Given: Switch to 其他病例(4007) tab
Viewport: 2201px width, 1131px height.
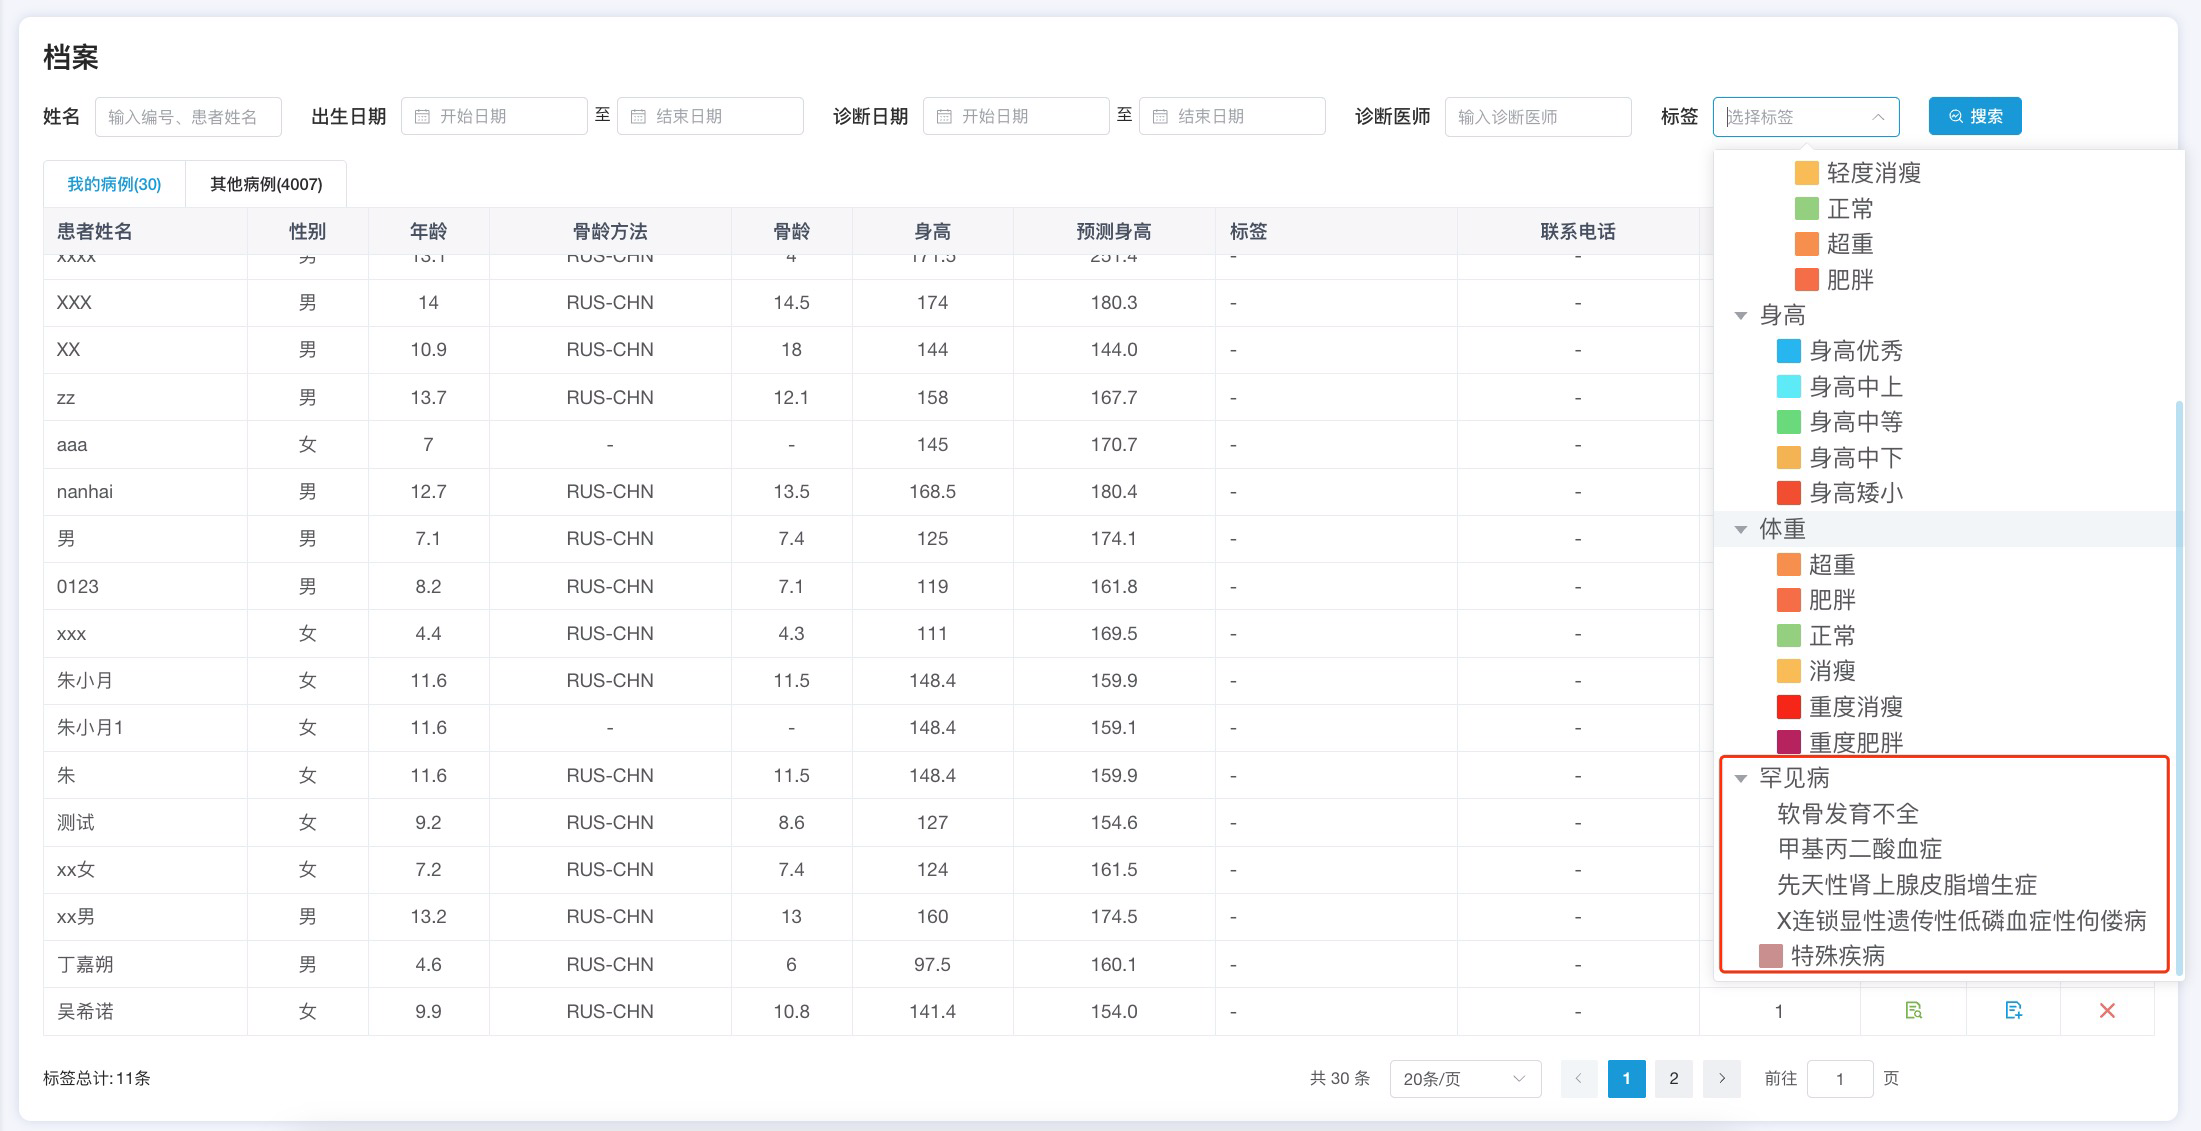Looking at the screenshot, I should [x=266, y=184].
